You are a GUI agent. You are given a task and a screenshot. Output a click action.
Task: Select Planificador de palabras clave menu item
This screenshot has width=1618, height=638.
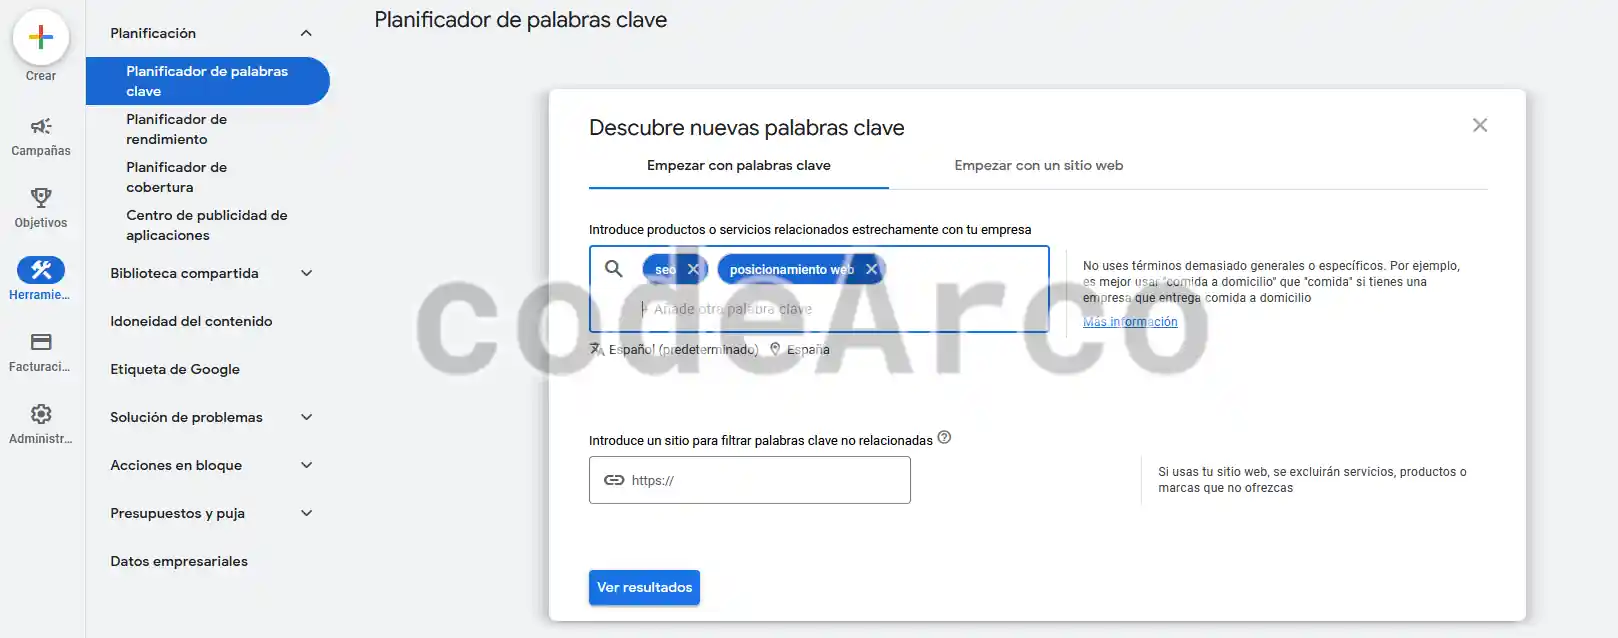tap(208, 81)
